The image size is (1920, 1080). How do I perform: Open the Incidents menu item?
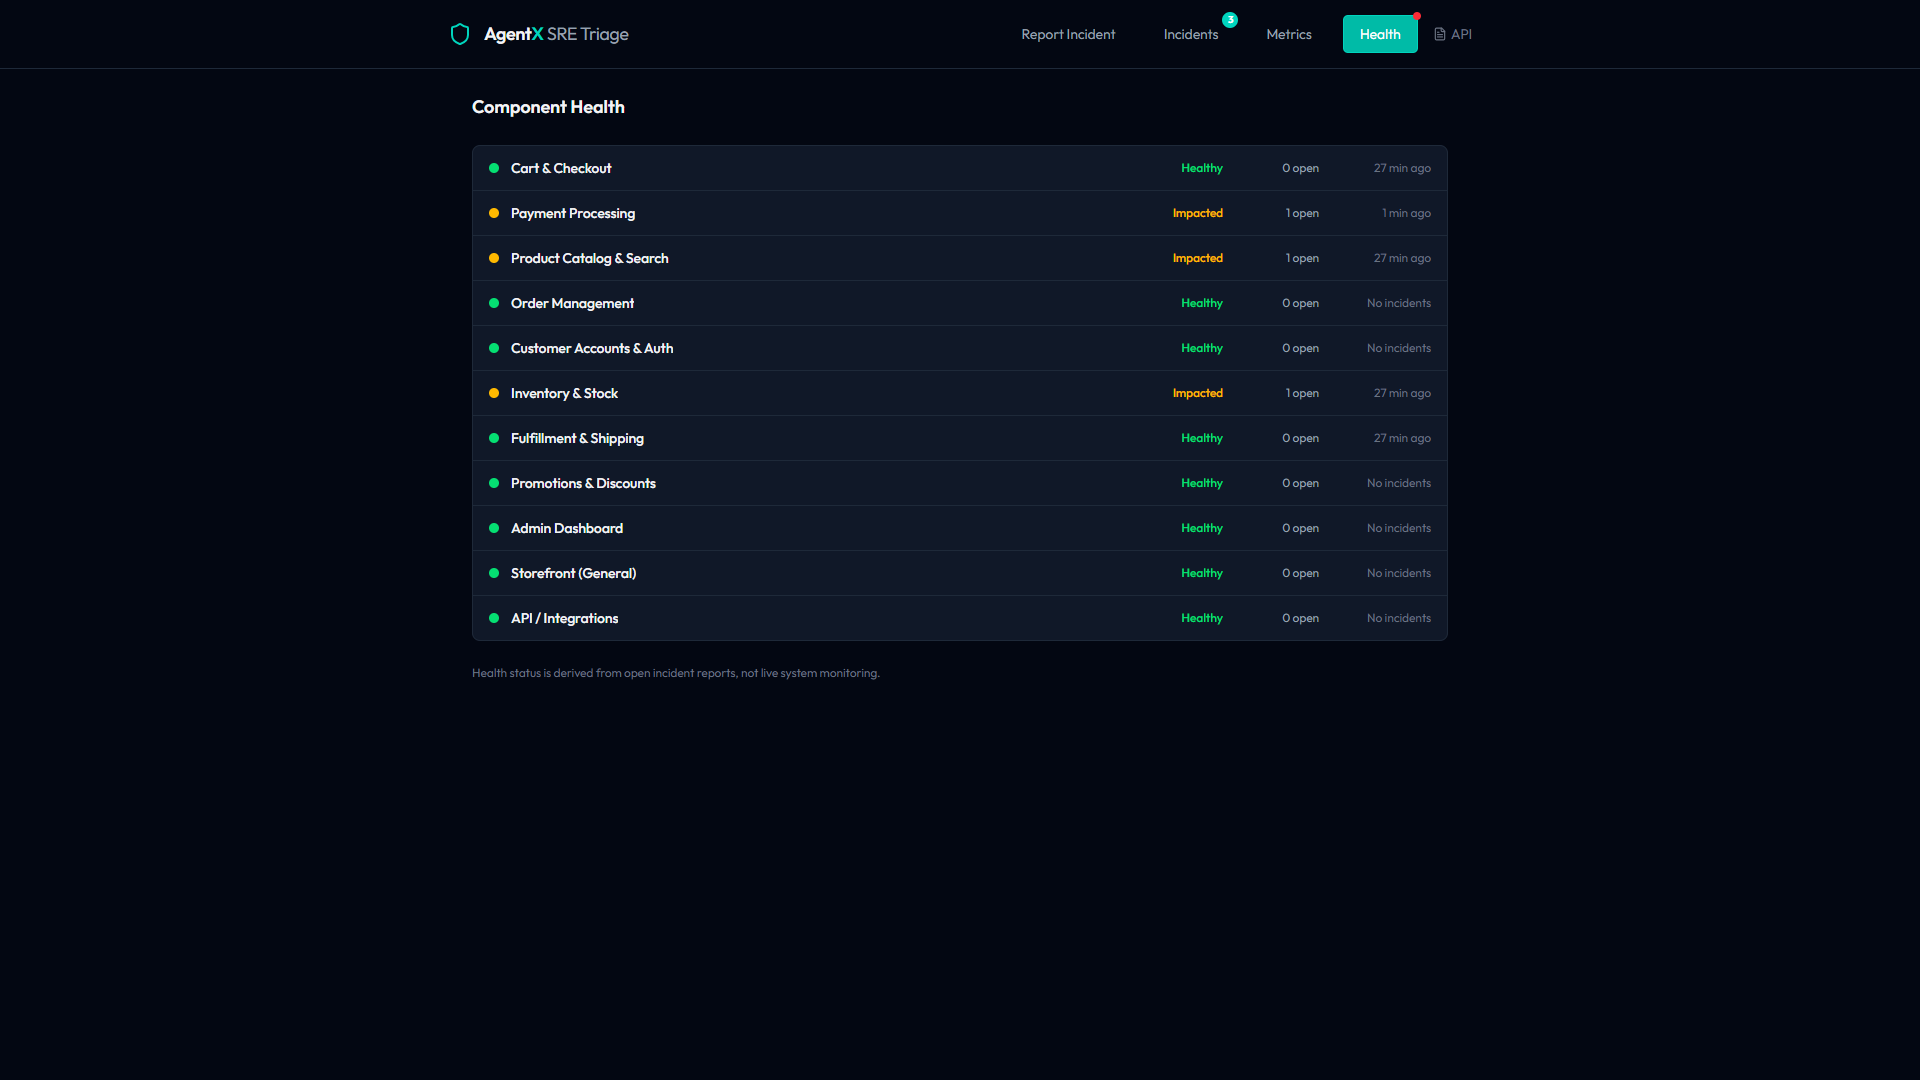[x=1190, y=33]
